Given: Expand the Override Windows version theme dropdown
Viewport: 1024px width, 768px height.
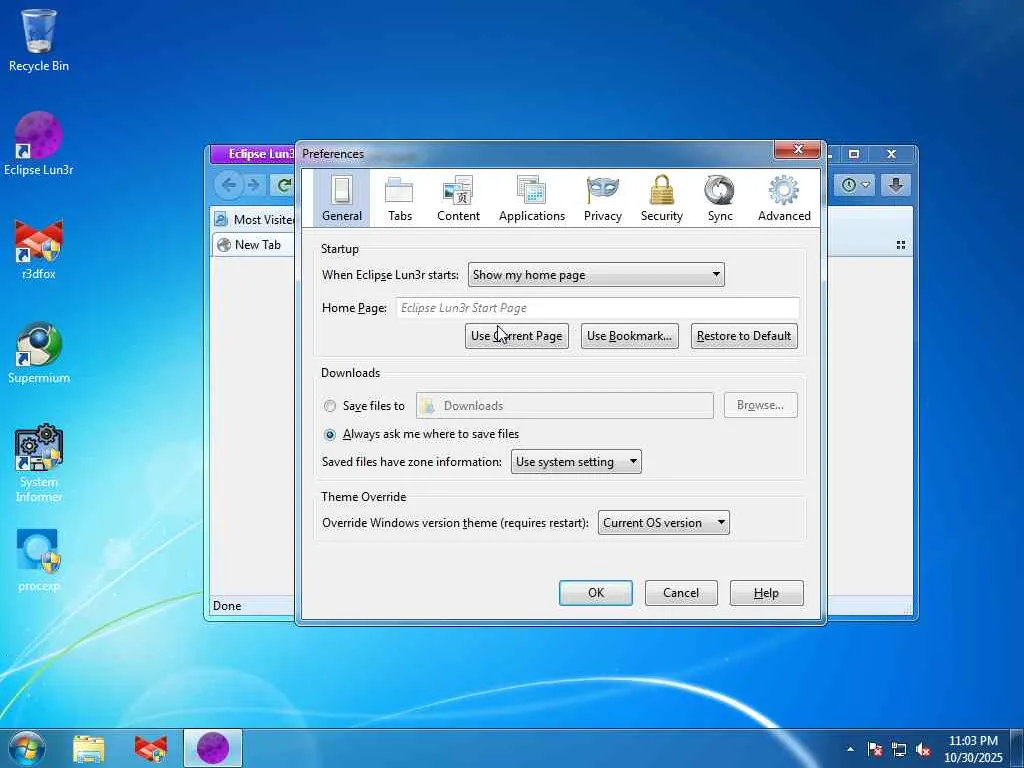Looking at the screenshot, I should (x=664, y=522).
